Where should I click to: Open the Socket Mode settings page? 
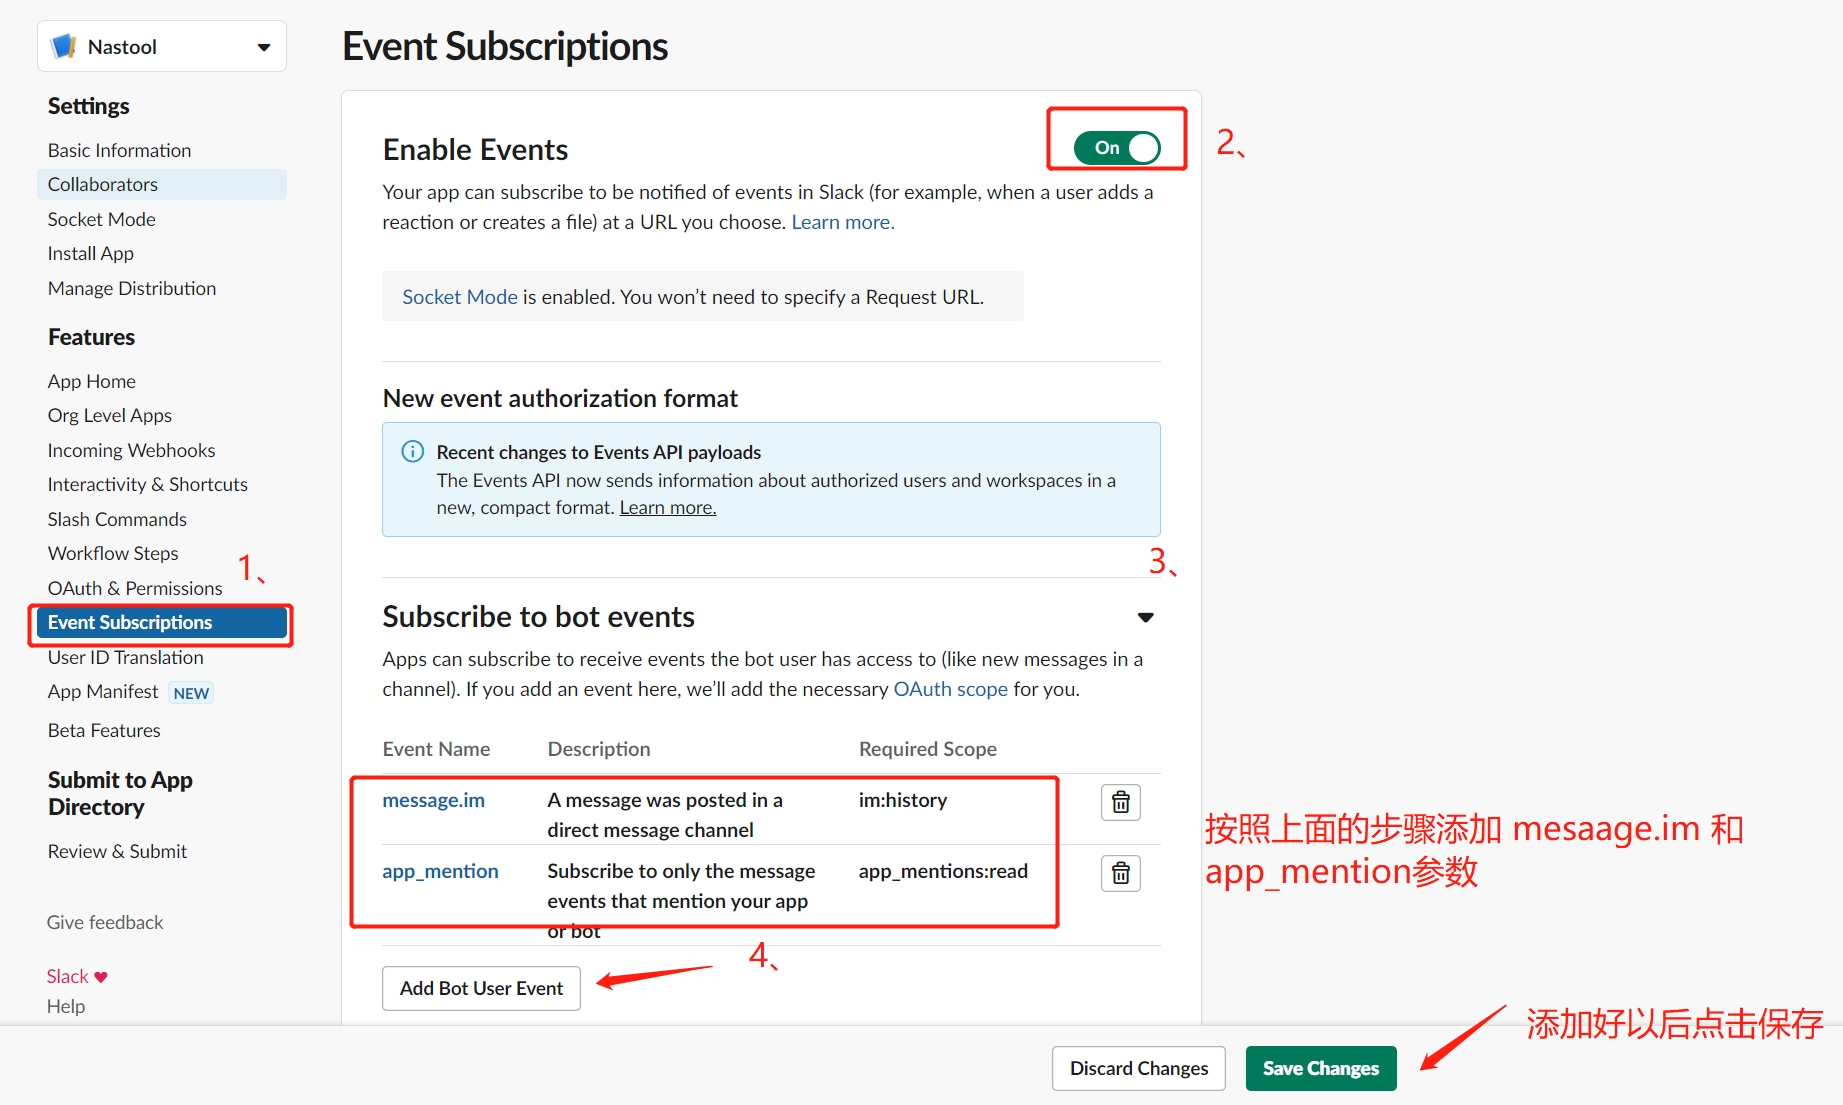point(102,219)
